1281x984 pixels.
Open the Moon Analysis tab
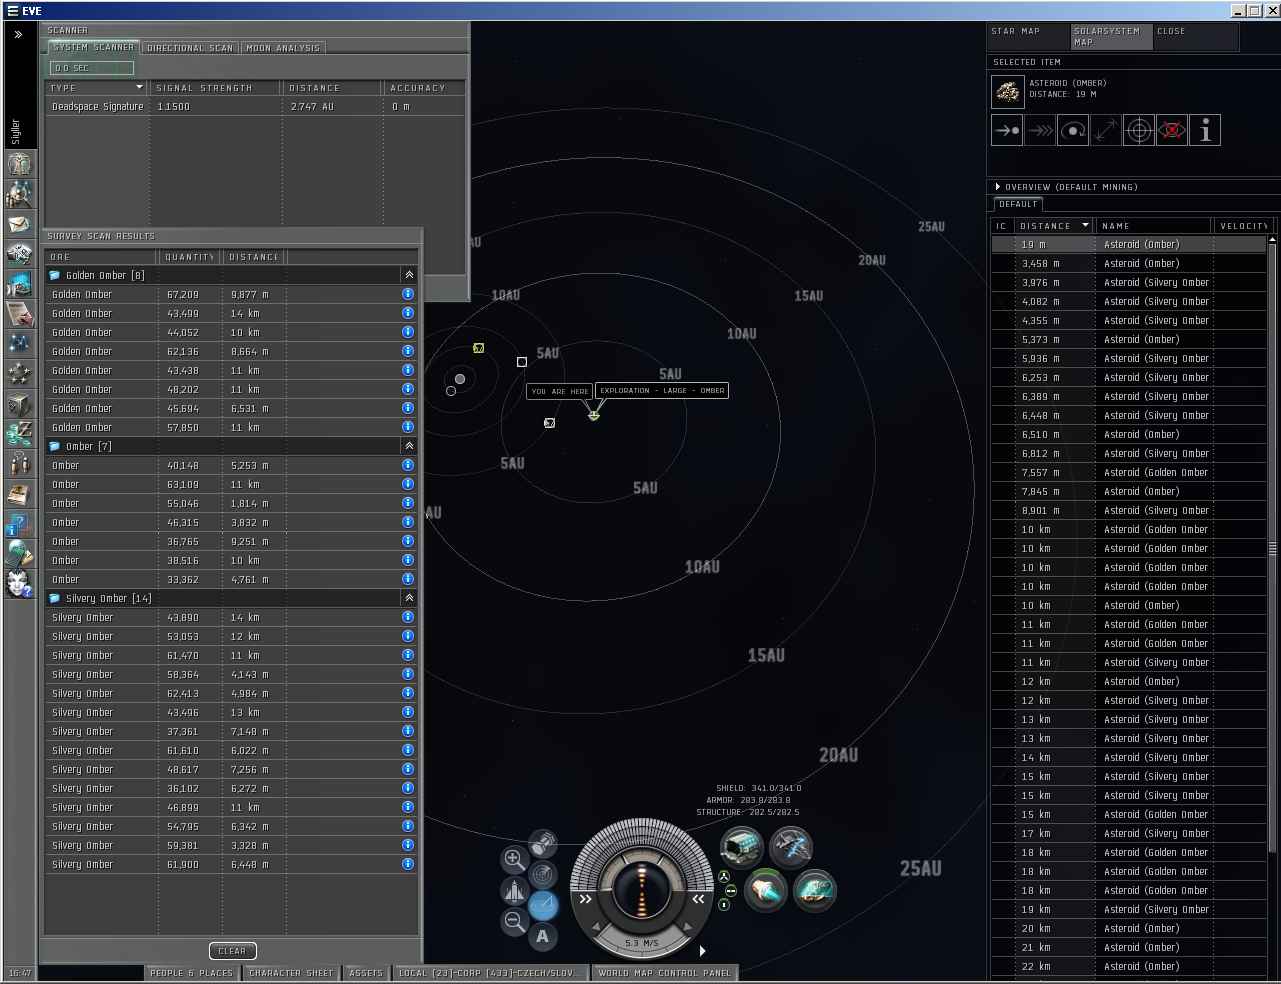pos(283,48)
